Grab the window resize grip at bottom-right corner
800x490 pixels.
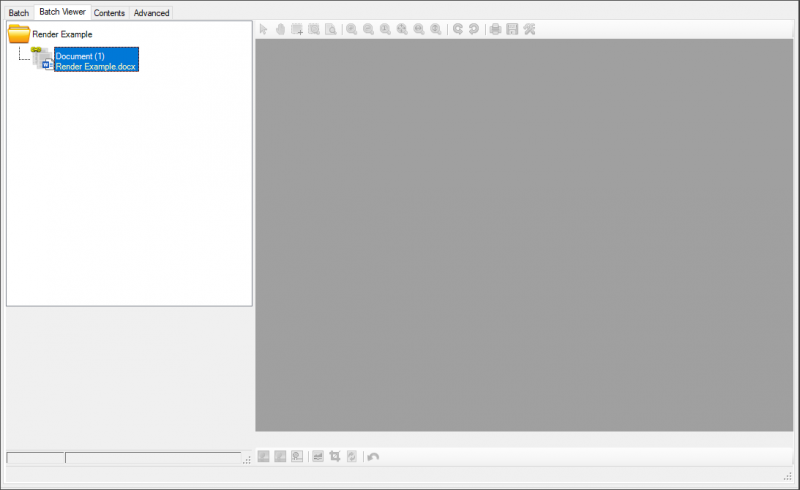tap(787, 476)
